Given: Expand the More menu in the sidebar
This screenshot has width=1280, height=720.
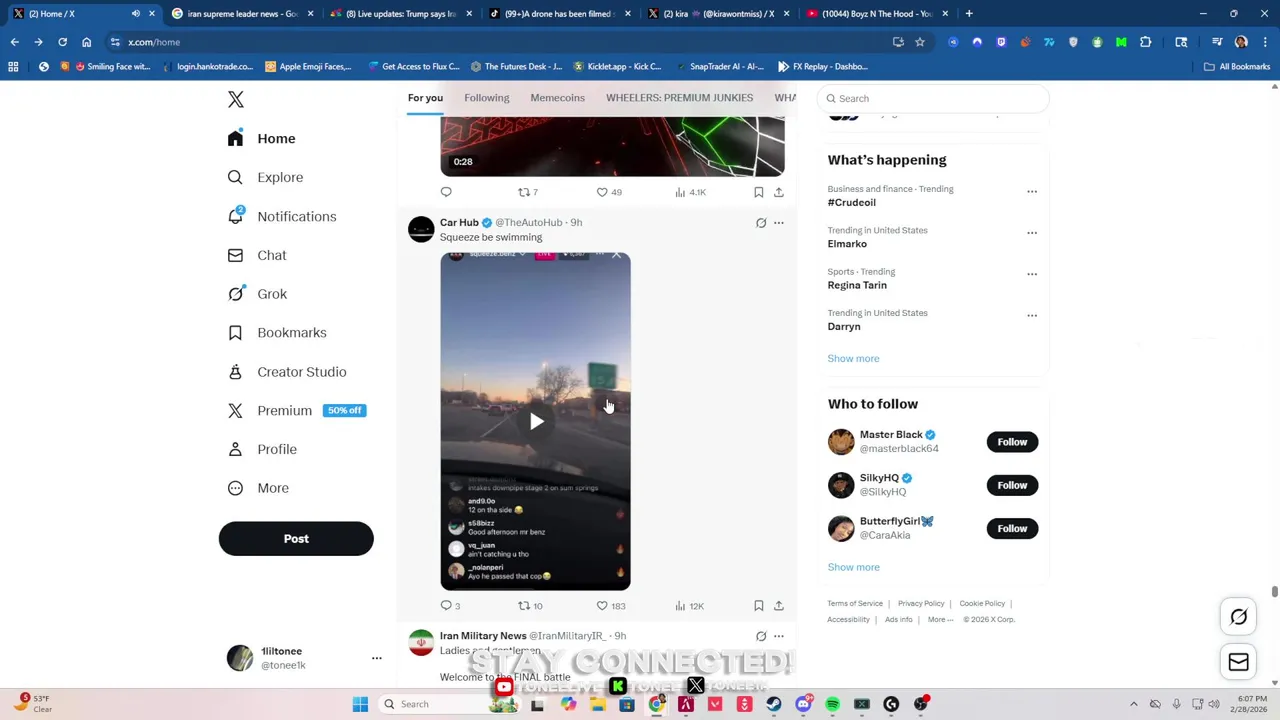Looking at the screenshot, I should 258,488.
